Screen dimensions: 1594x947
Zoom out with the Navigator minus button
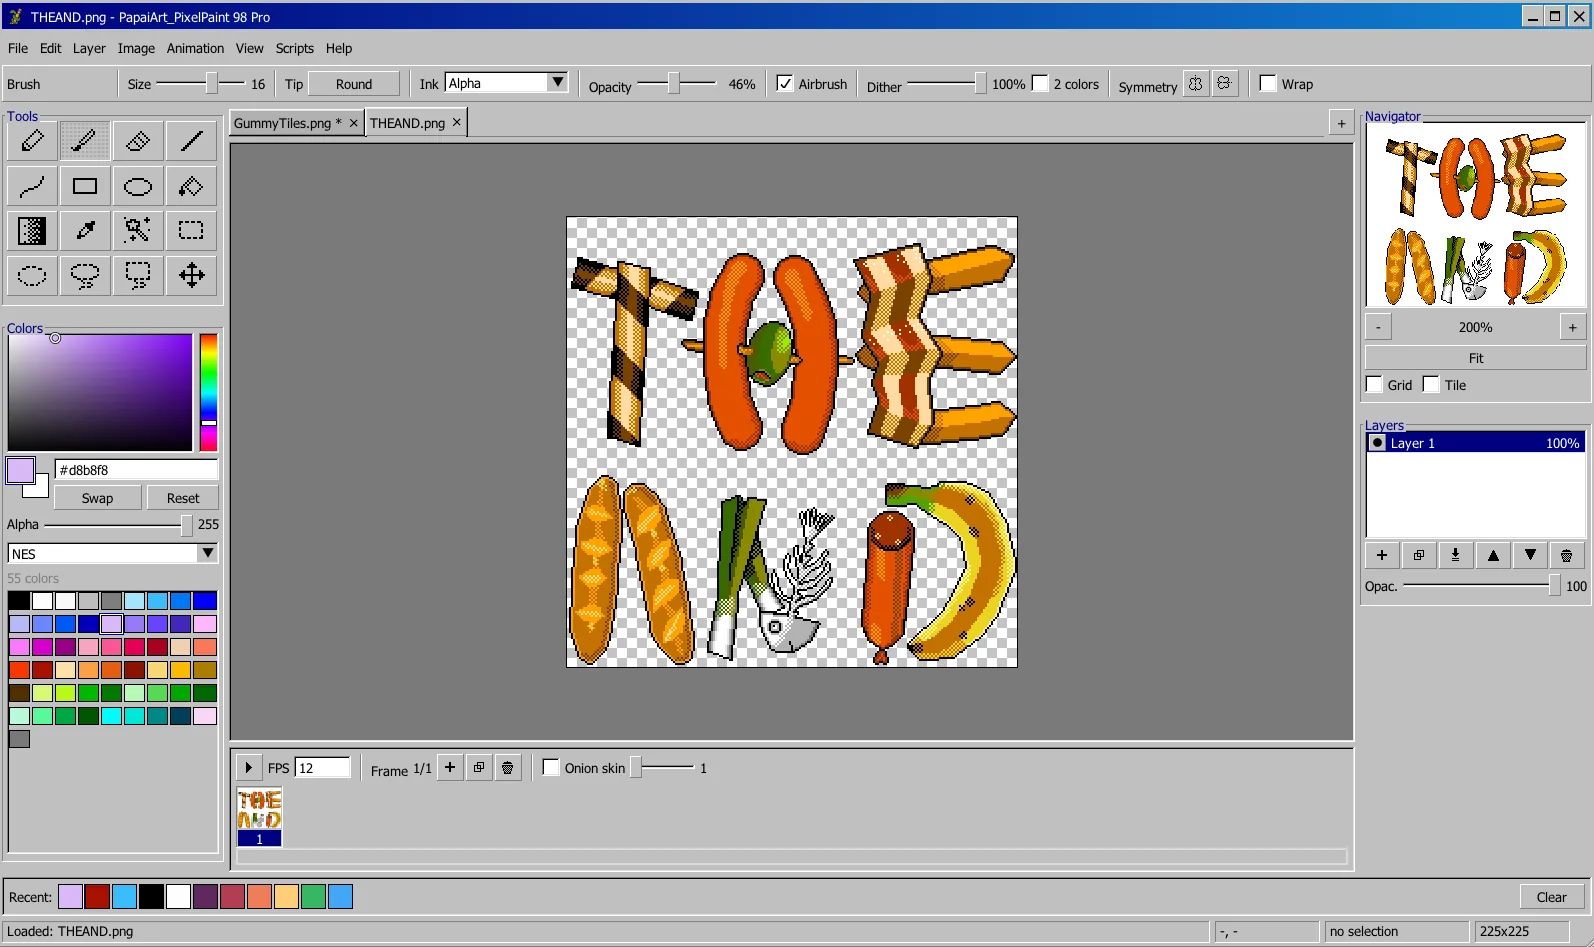[x=1378, y=327]
